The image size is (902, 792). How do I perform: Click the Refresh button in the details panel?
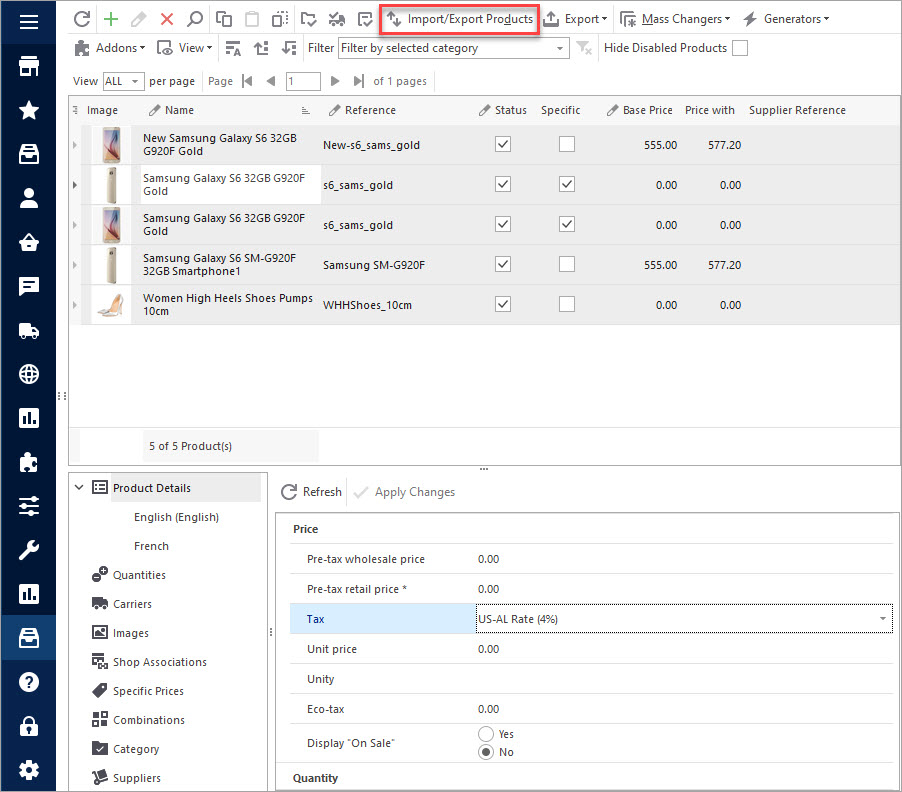(x=311, y=492)
